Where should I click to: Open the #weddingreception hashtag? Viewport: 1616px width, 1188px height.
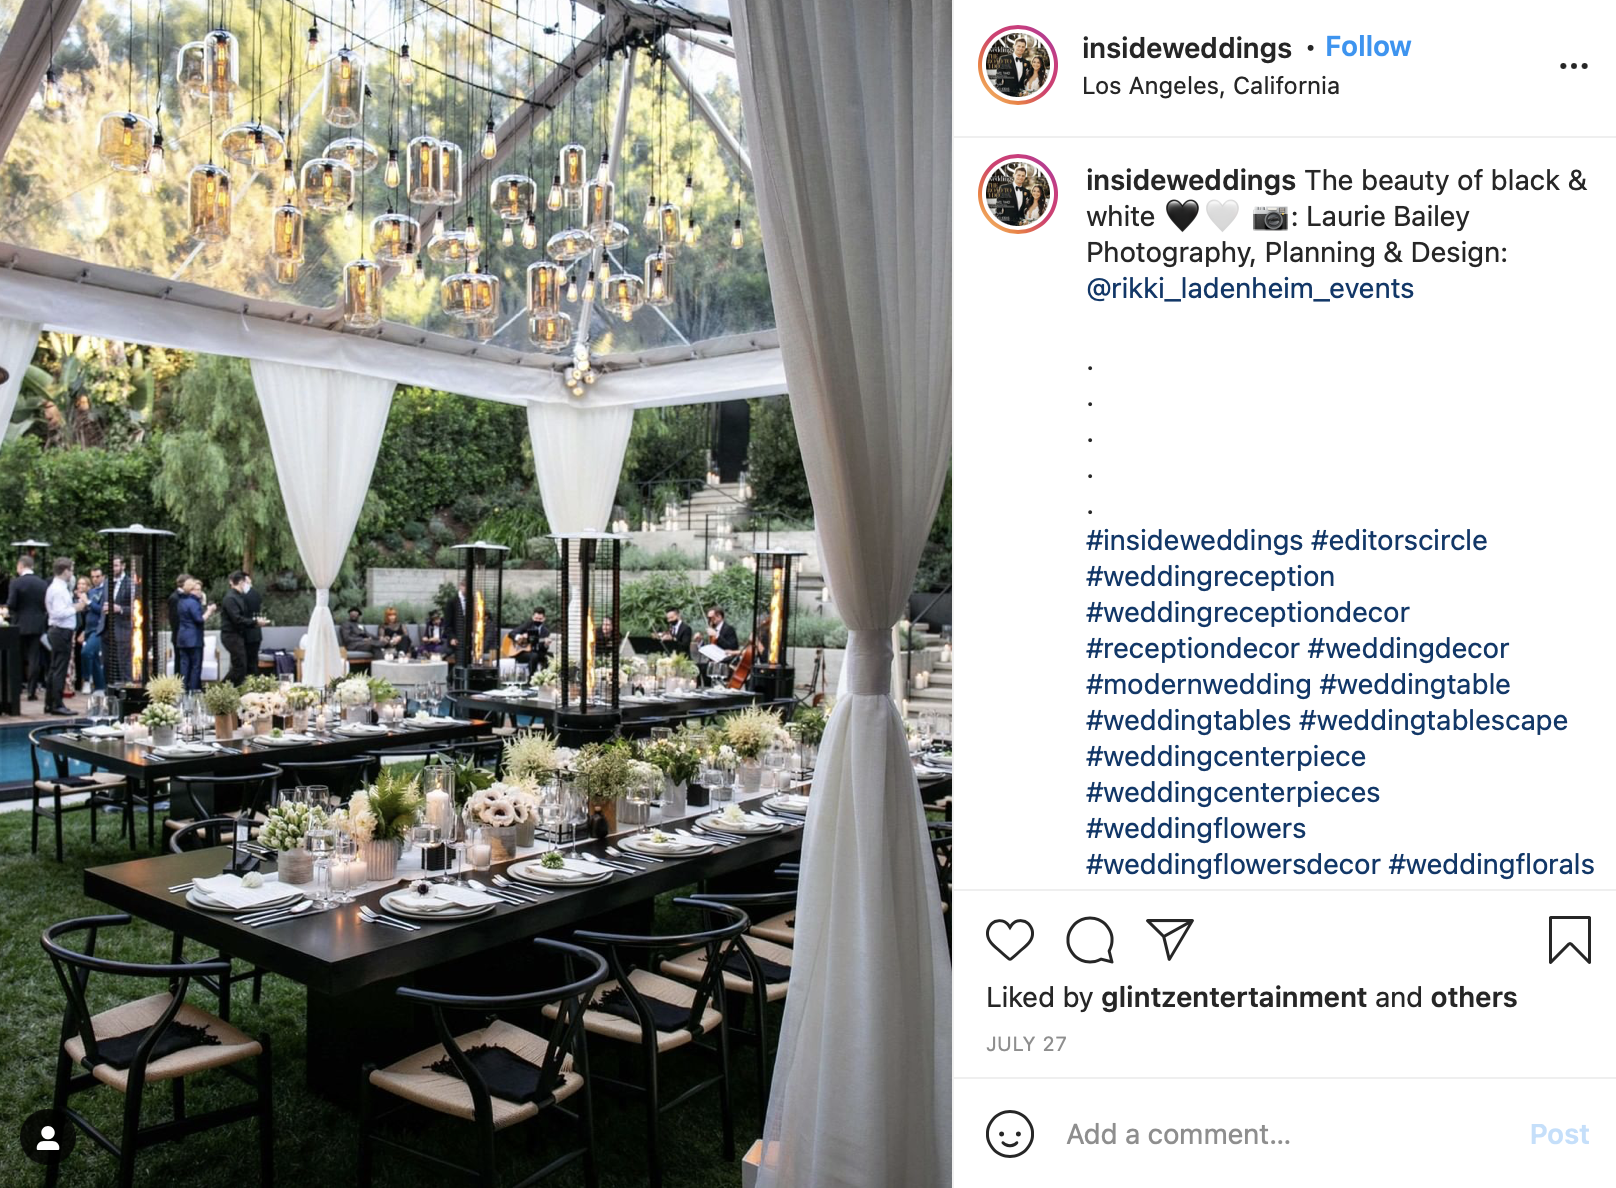(1210, 576)
